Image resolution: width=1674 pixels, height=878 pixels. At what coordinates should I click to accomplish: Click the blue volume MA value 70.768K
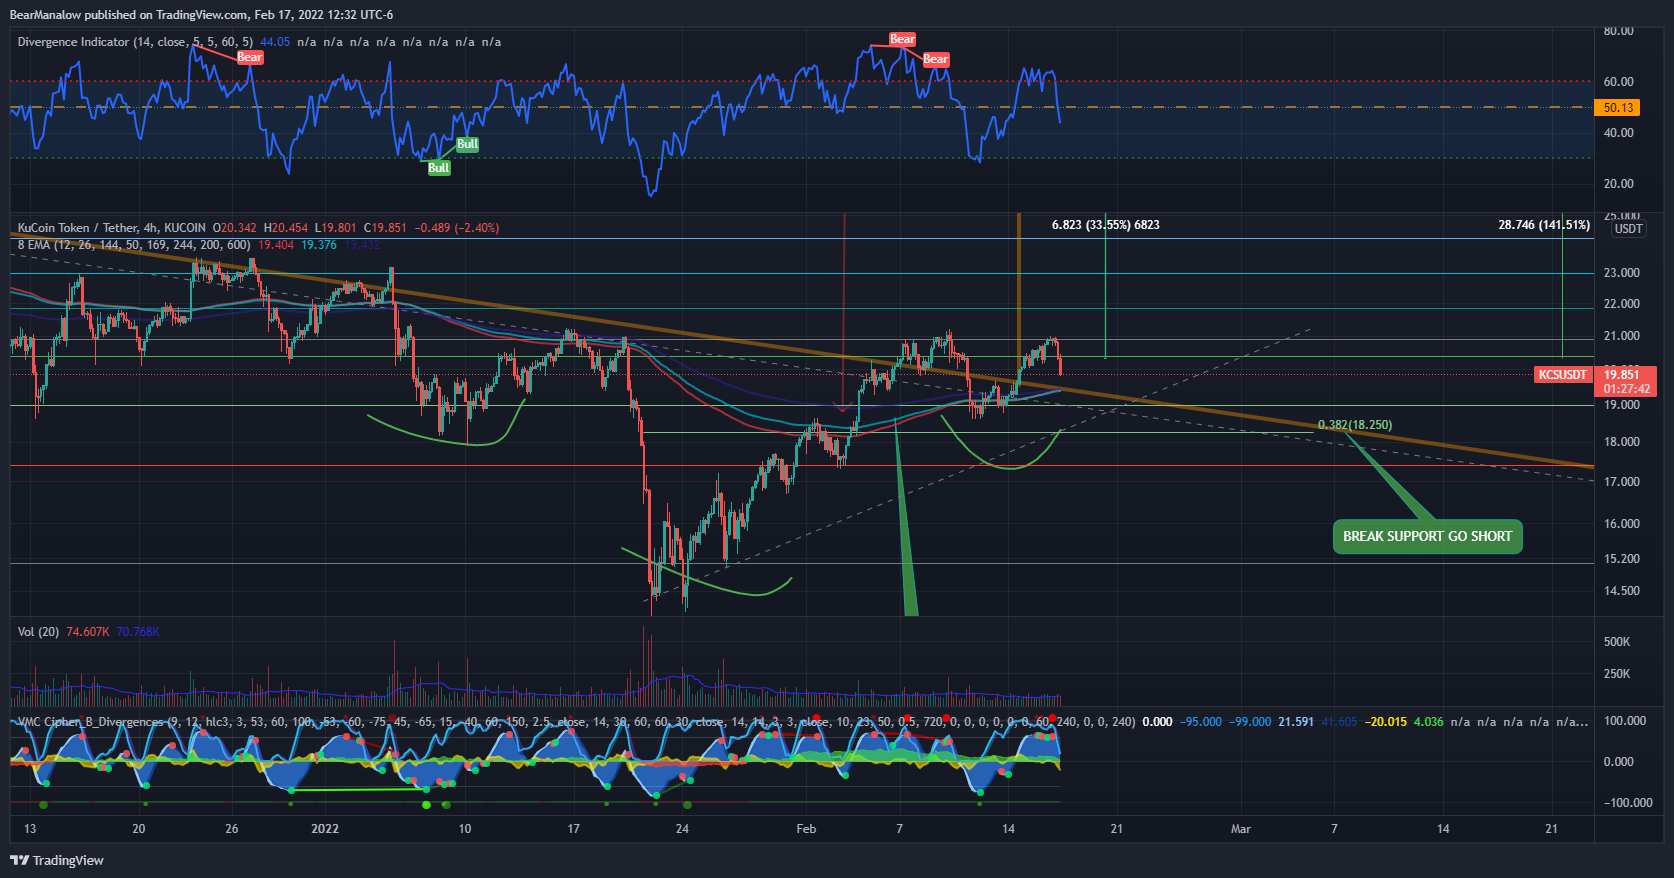pyautogui.click(x=138, y=632)
